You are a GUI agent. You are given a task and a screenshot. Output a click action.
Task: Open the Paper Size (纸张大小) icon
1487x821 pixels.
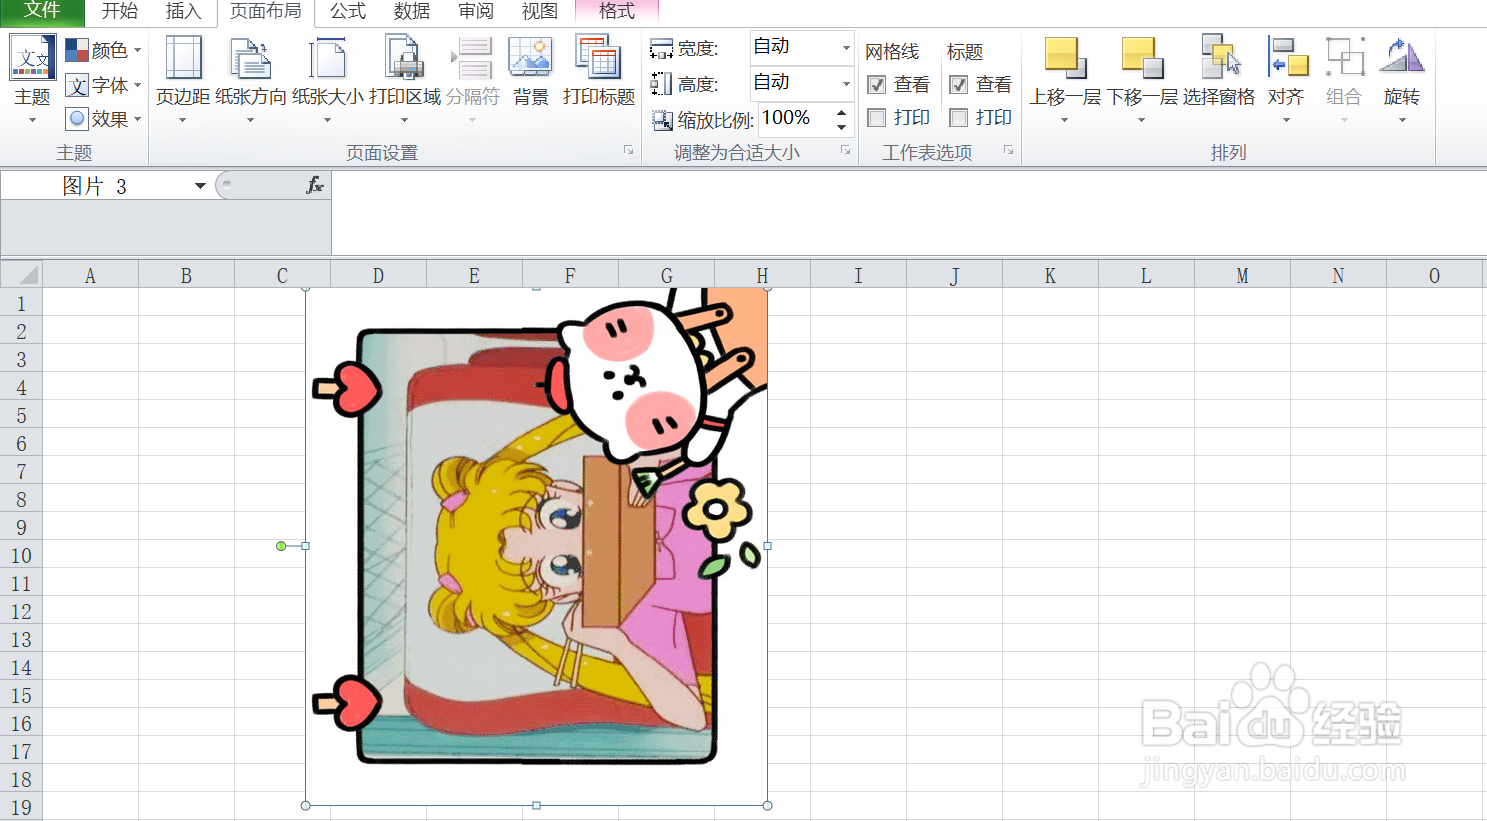point(327,58)
